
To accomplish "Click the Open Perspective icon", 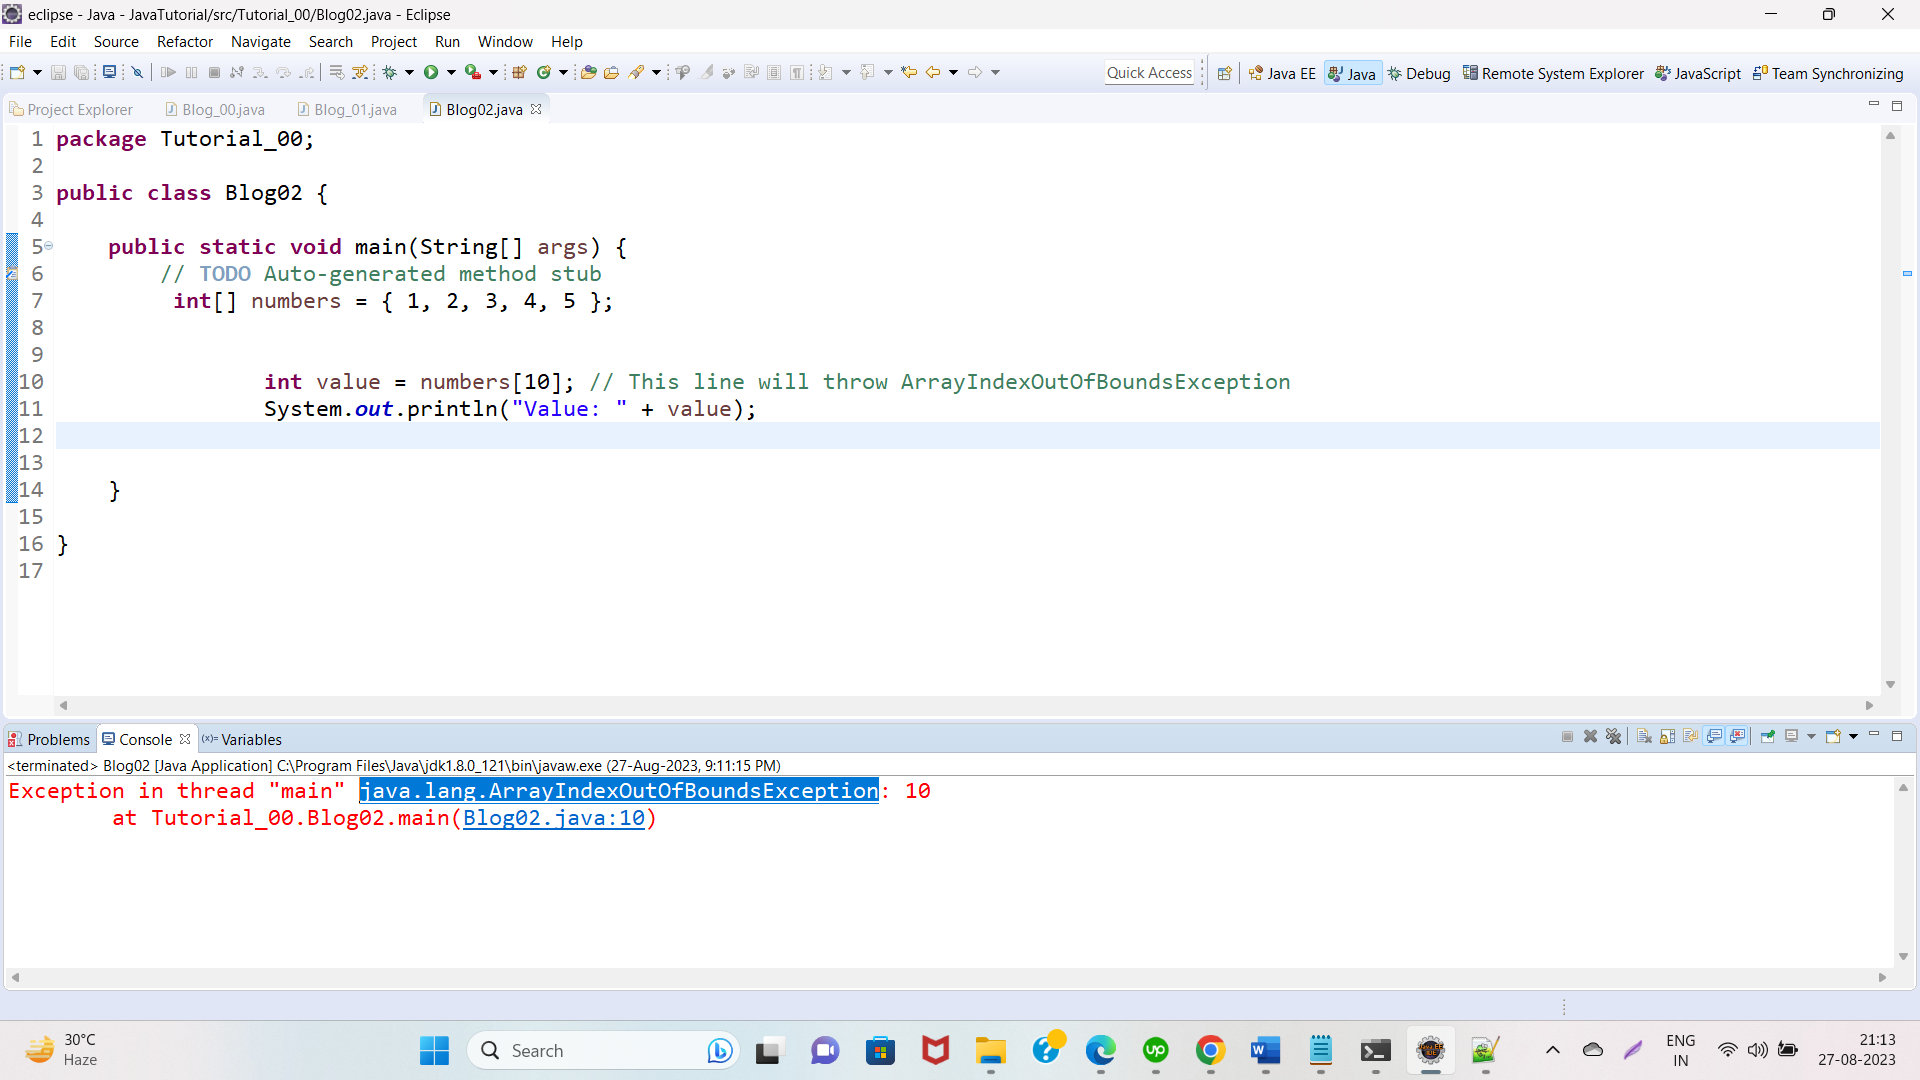I will tap(1224, 73).
